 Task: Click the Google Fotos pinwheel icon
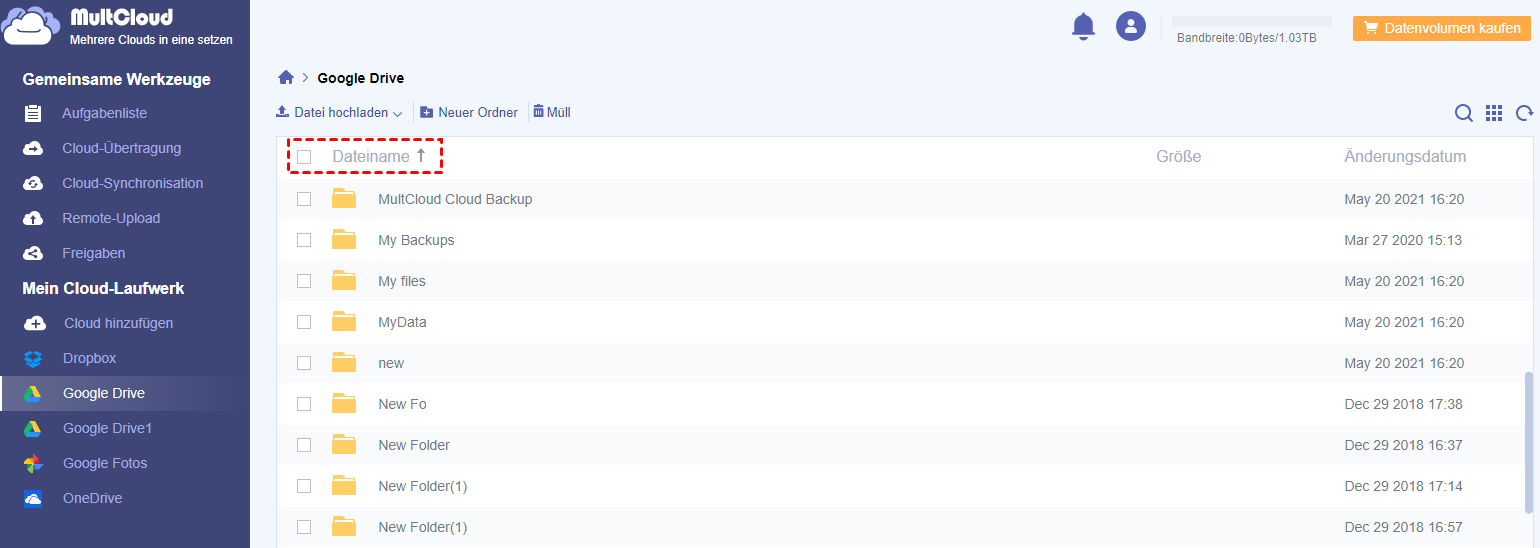[x=33, y=463]
